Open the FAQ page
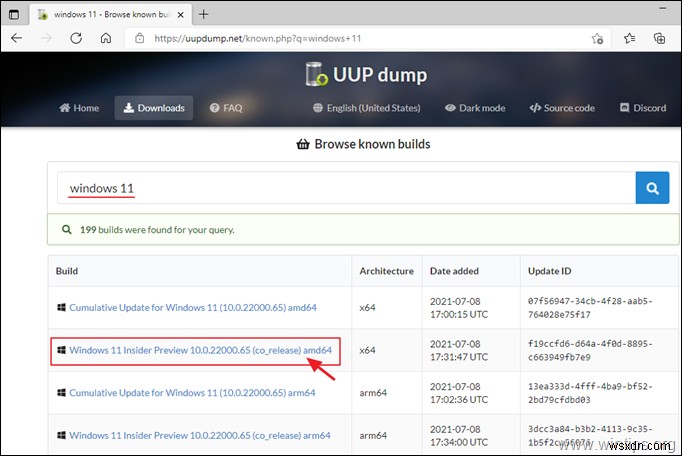682x456 pixels. point(226,108)
